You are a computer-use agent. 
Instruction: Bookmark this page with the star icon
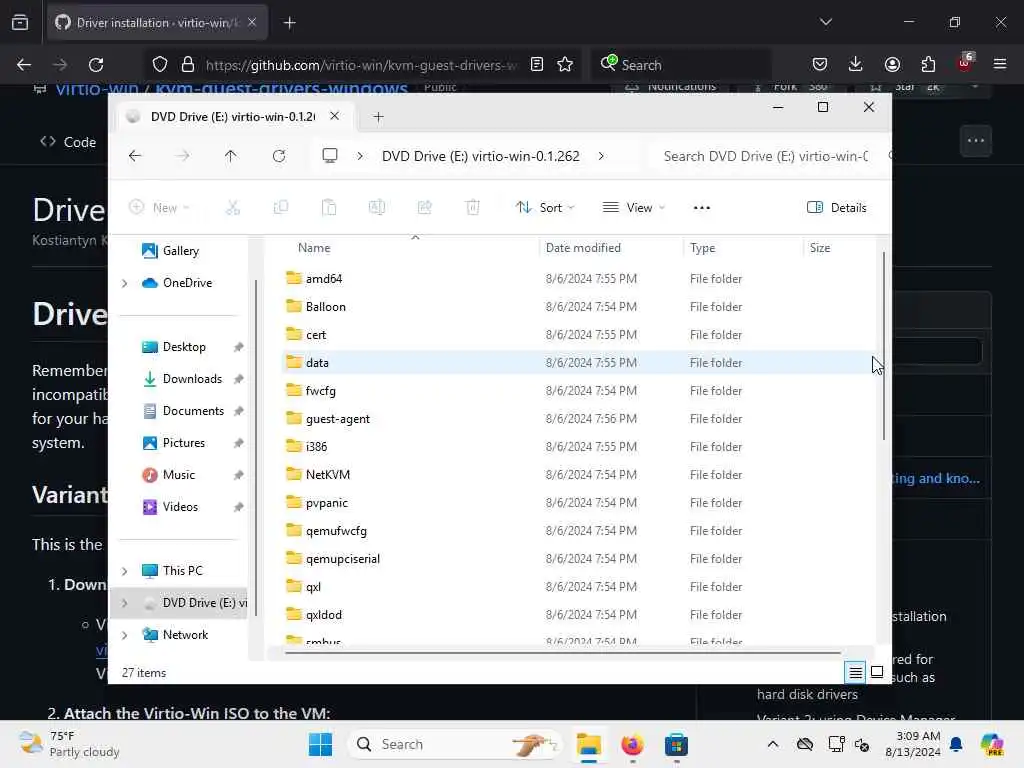click(565, 65)
